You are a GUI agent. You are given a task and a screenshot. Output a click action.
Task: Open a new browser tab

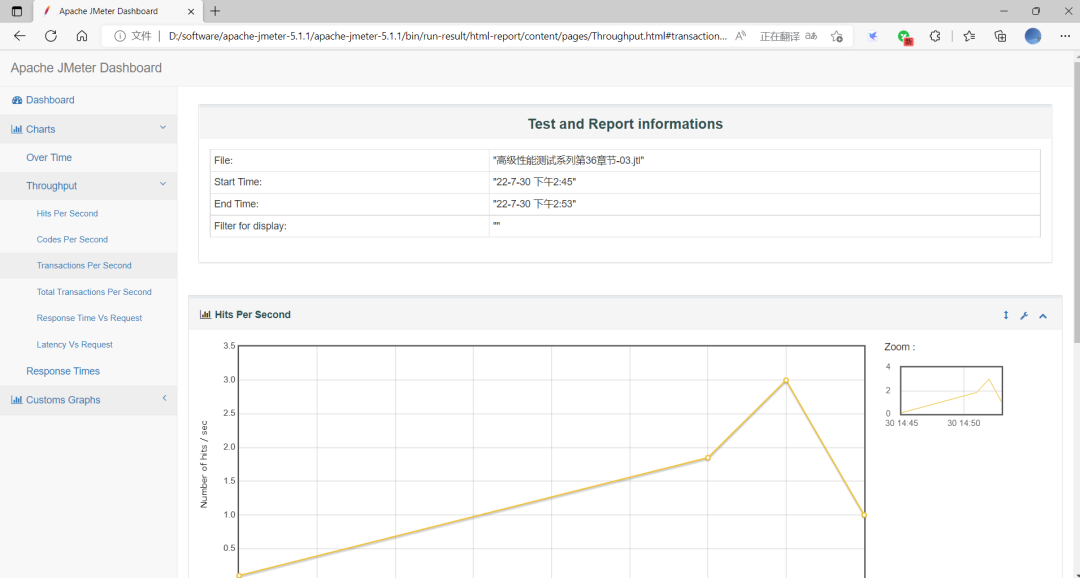tap(215, 11)
